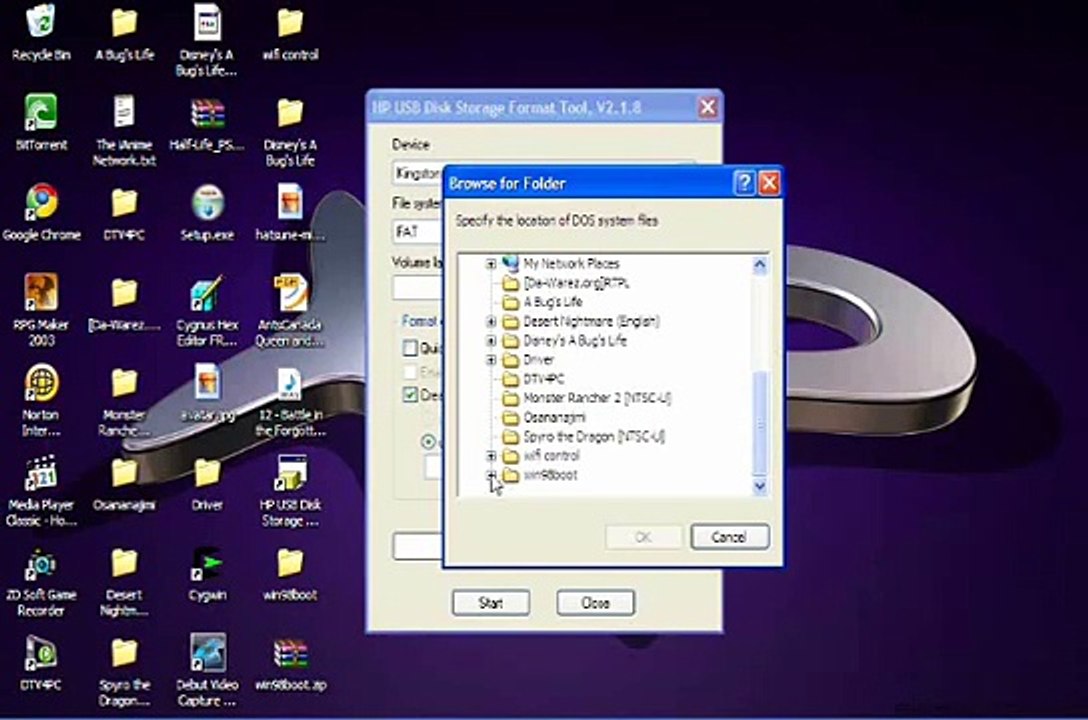Select the Osananajimi folder in the tree
The image size is (1088, 720).
click(x=554, y=418)
